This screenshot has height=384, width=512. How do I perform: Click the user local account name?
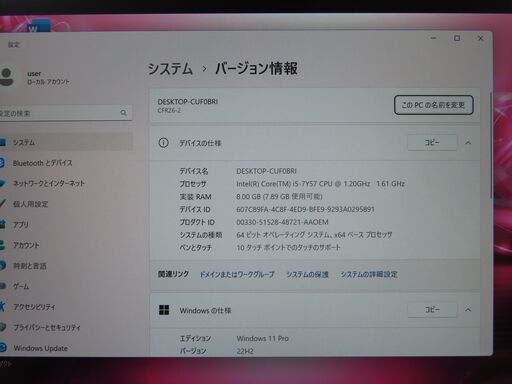click(48, 77)
